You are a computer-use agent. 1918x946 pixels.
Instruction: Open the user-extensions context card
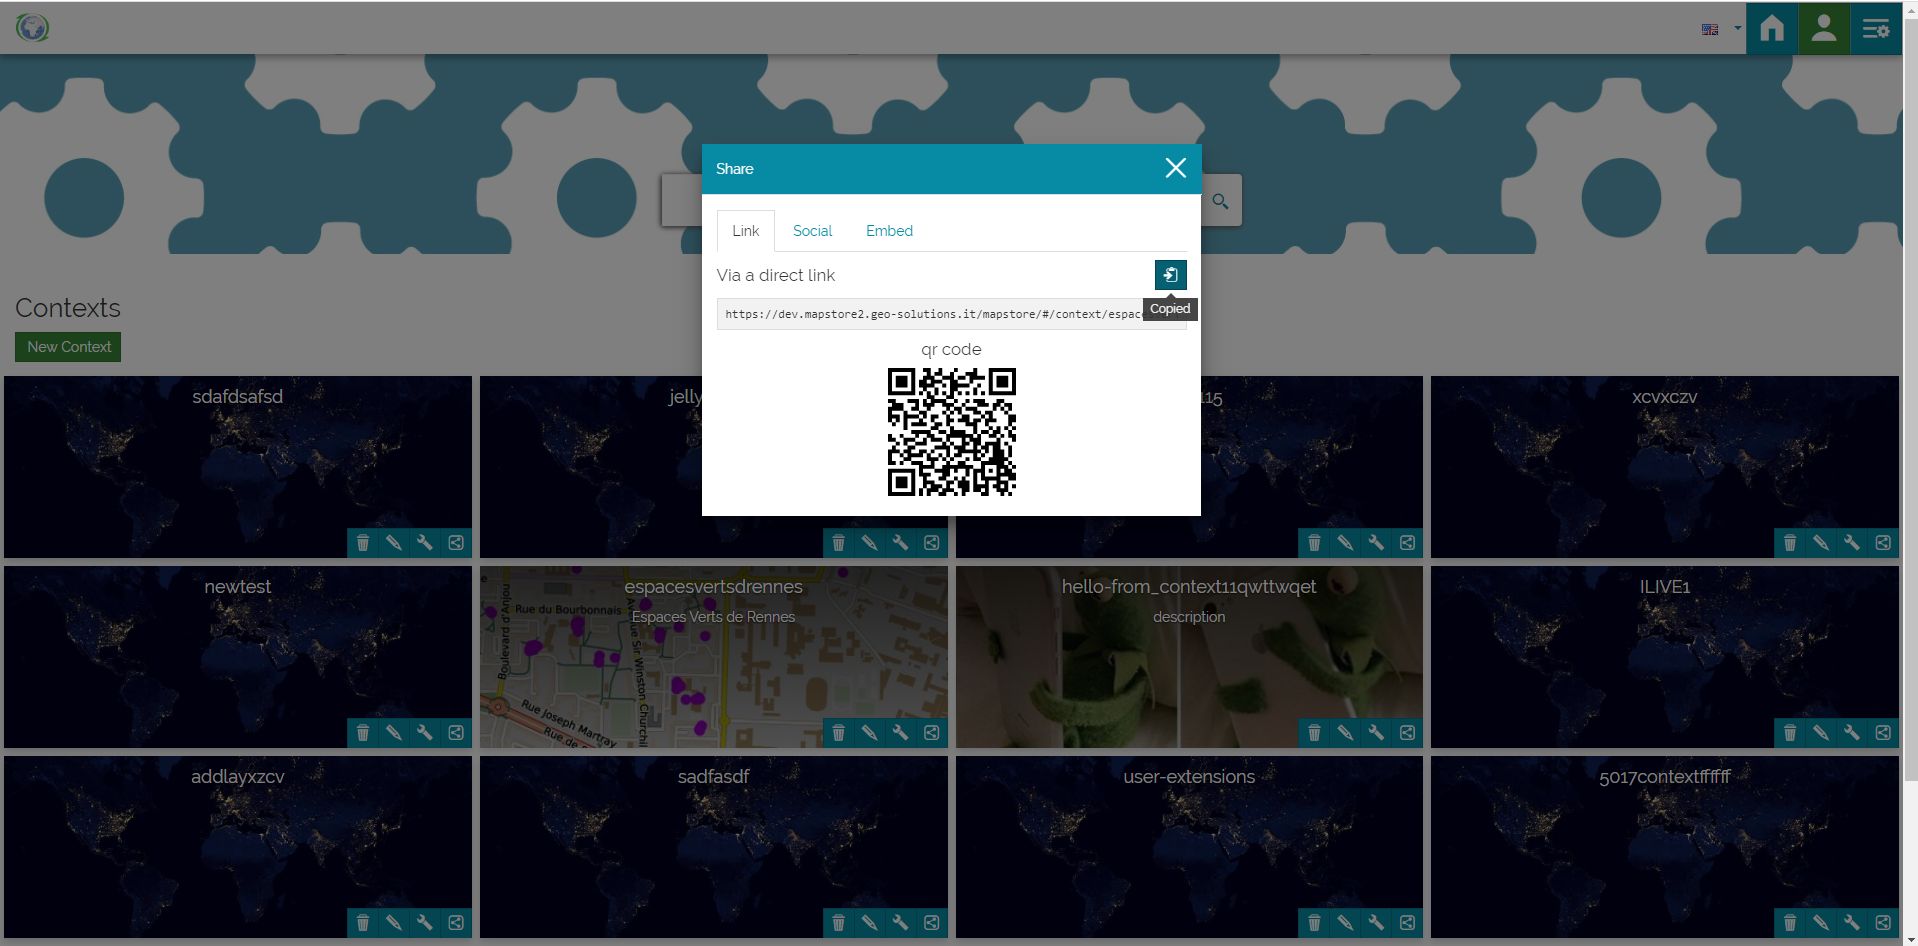[1189, 847]
